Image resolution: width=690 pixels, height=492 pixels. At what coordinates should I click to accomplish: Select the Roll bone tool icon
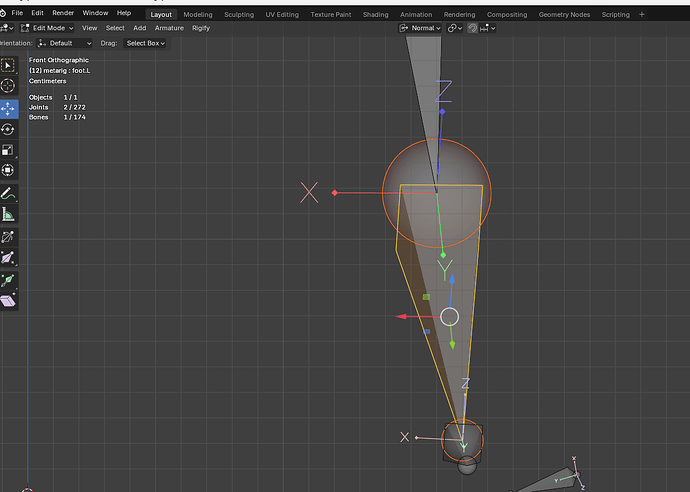pos(8,237)
